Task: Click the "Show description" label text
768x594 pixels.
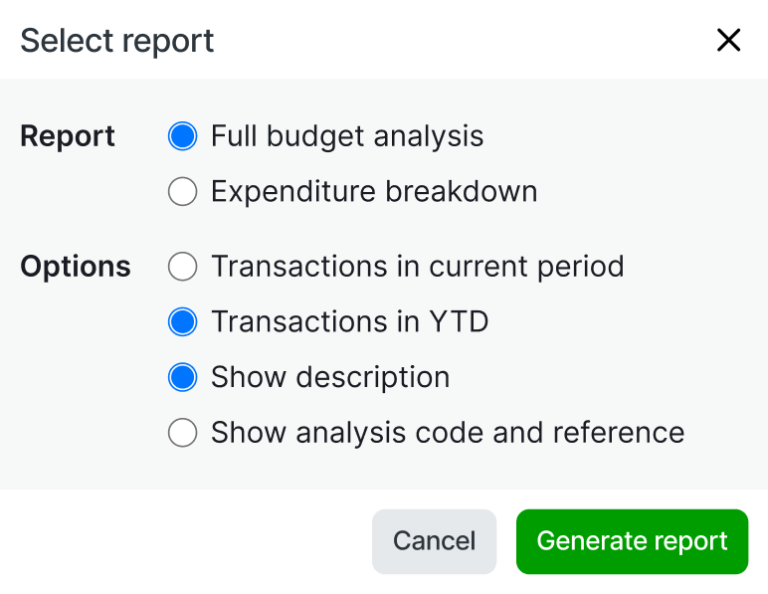Action: pos(330,377)
